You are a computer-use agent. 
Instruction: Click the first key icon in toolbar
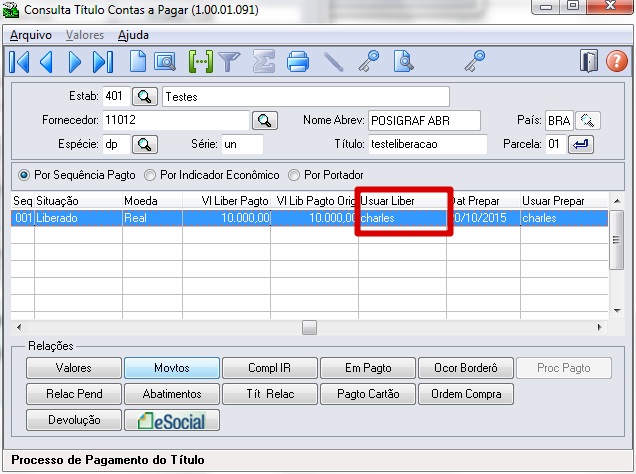tap(368, 61)
